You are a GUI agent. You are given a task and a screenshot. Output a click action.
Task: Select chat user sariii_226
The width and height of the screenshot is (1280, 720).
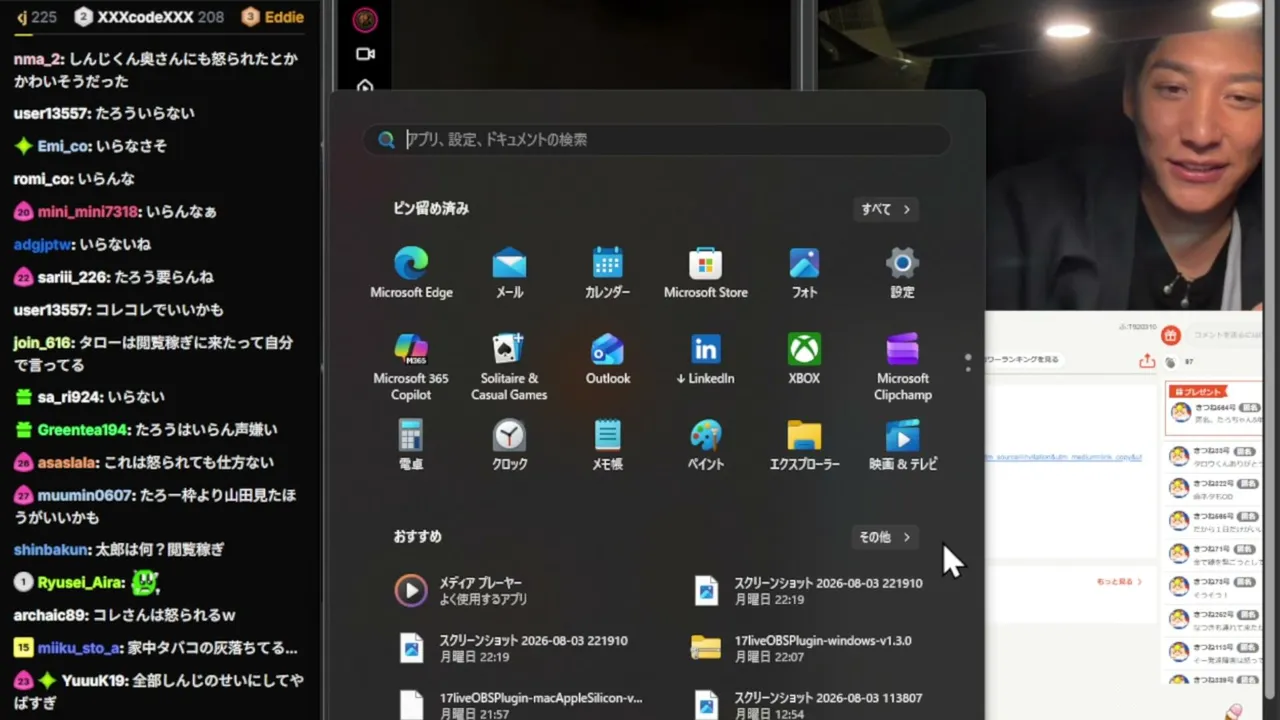[74, 277]
